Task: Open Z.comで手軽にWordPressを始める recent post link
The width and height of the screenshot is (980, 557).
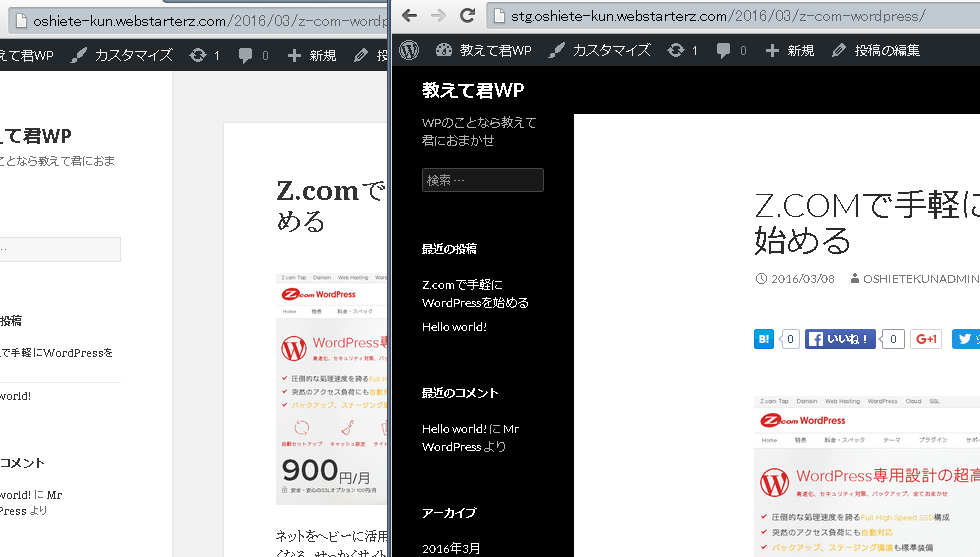Action: [x=475, y=294]
